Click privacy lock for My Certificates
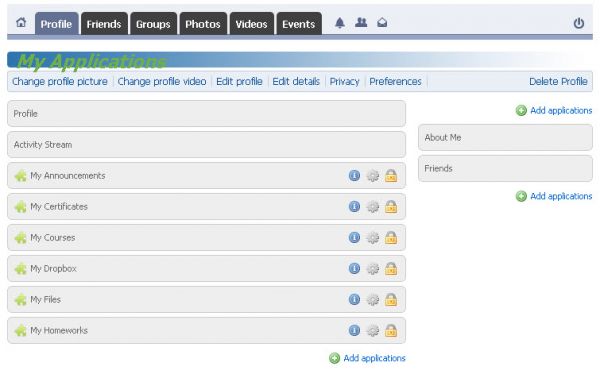600x374 pixels. point(391,207)
